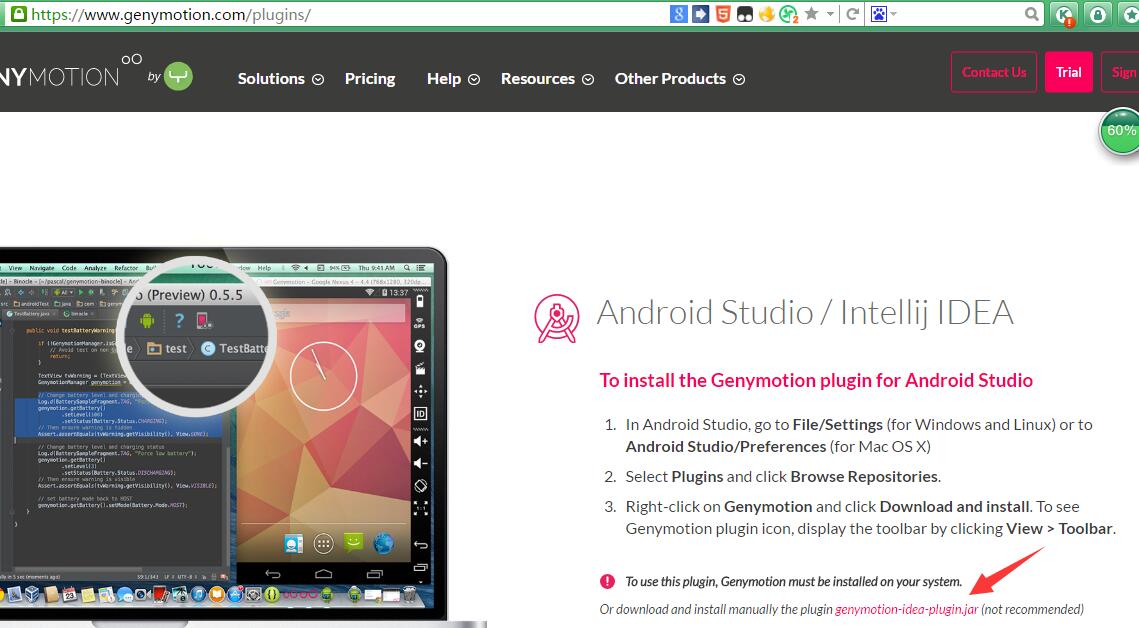
Task: Click the Baidu paw search engine icon
Action: [x=879, y=14]
